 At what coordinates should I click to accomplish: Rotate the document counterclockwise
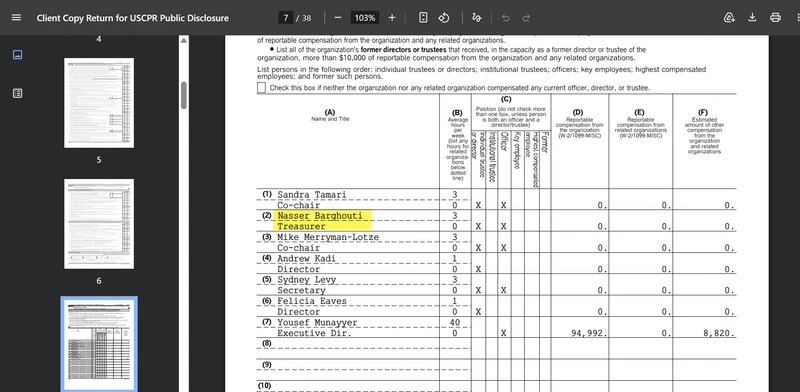pos(444,17)
